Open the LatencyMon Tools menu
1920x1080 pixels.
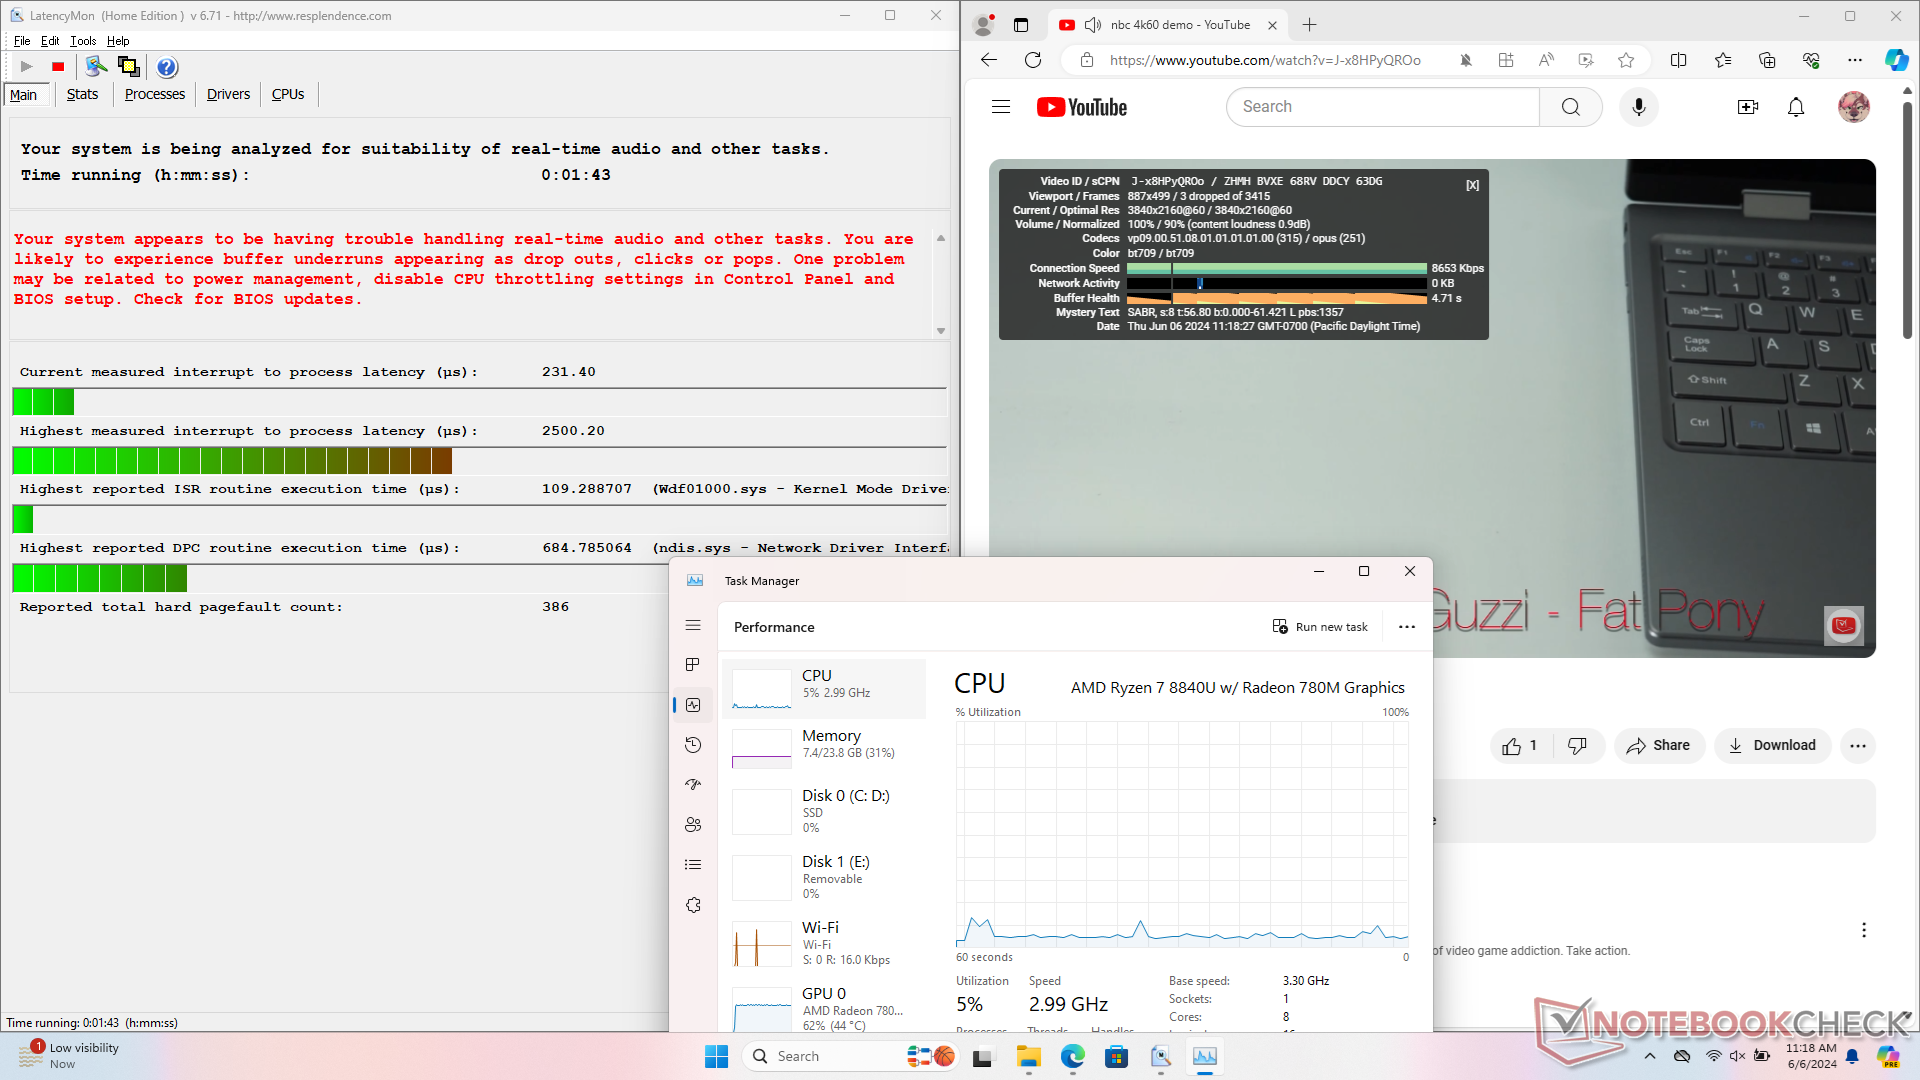[x=83, y=41]
